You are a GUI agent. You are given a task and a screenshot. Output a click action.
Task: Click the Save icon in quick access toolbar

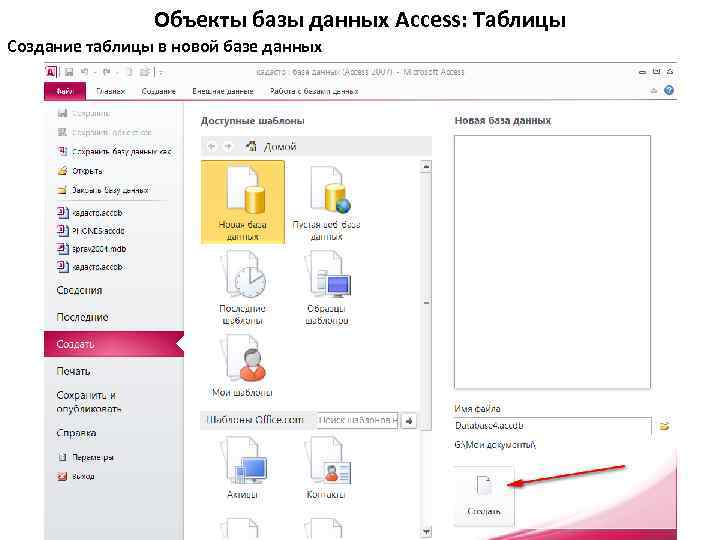point(69,72)
